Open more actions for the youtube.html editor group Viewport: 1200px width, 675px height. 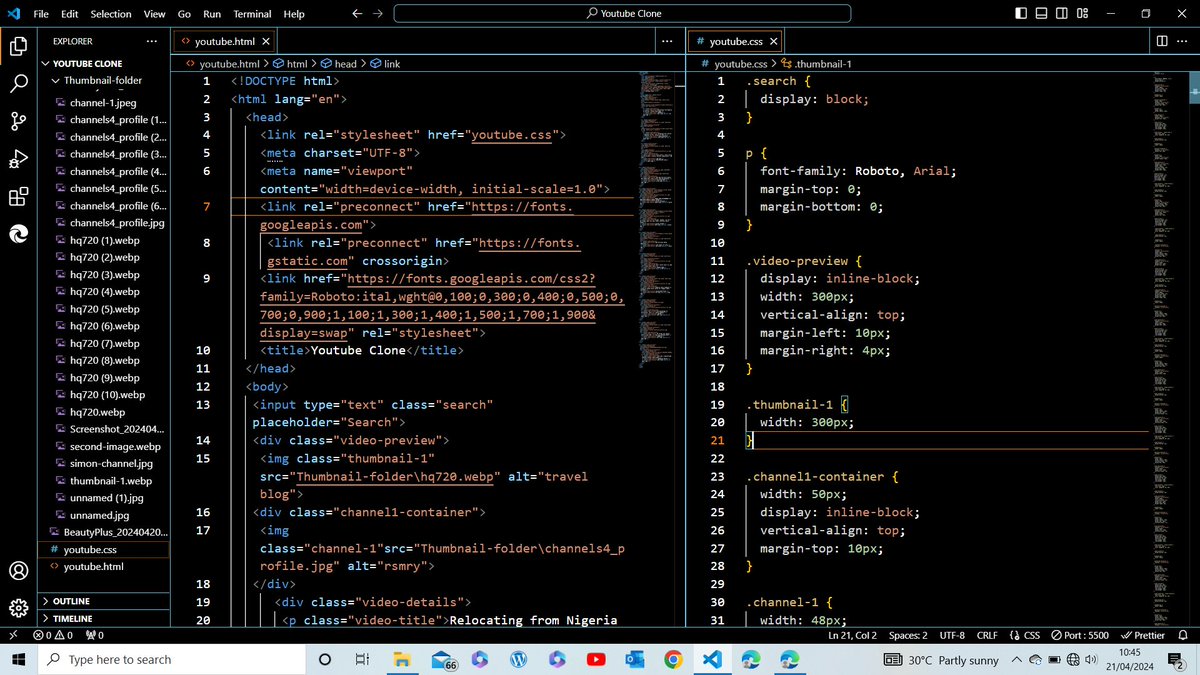[x=667, y=41]
